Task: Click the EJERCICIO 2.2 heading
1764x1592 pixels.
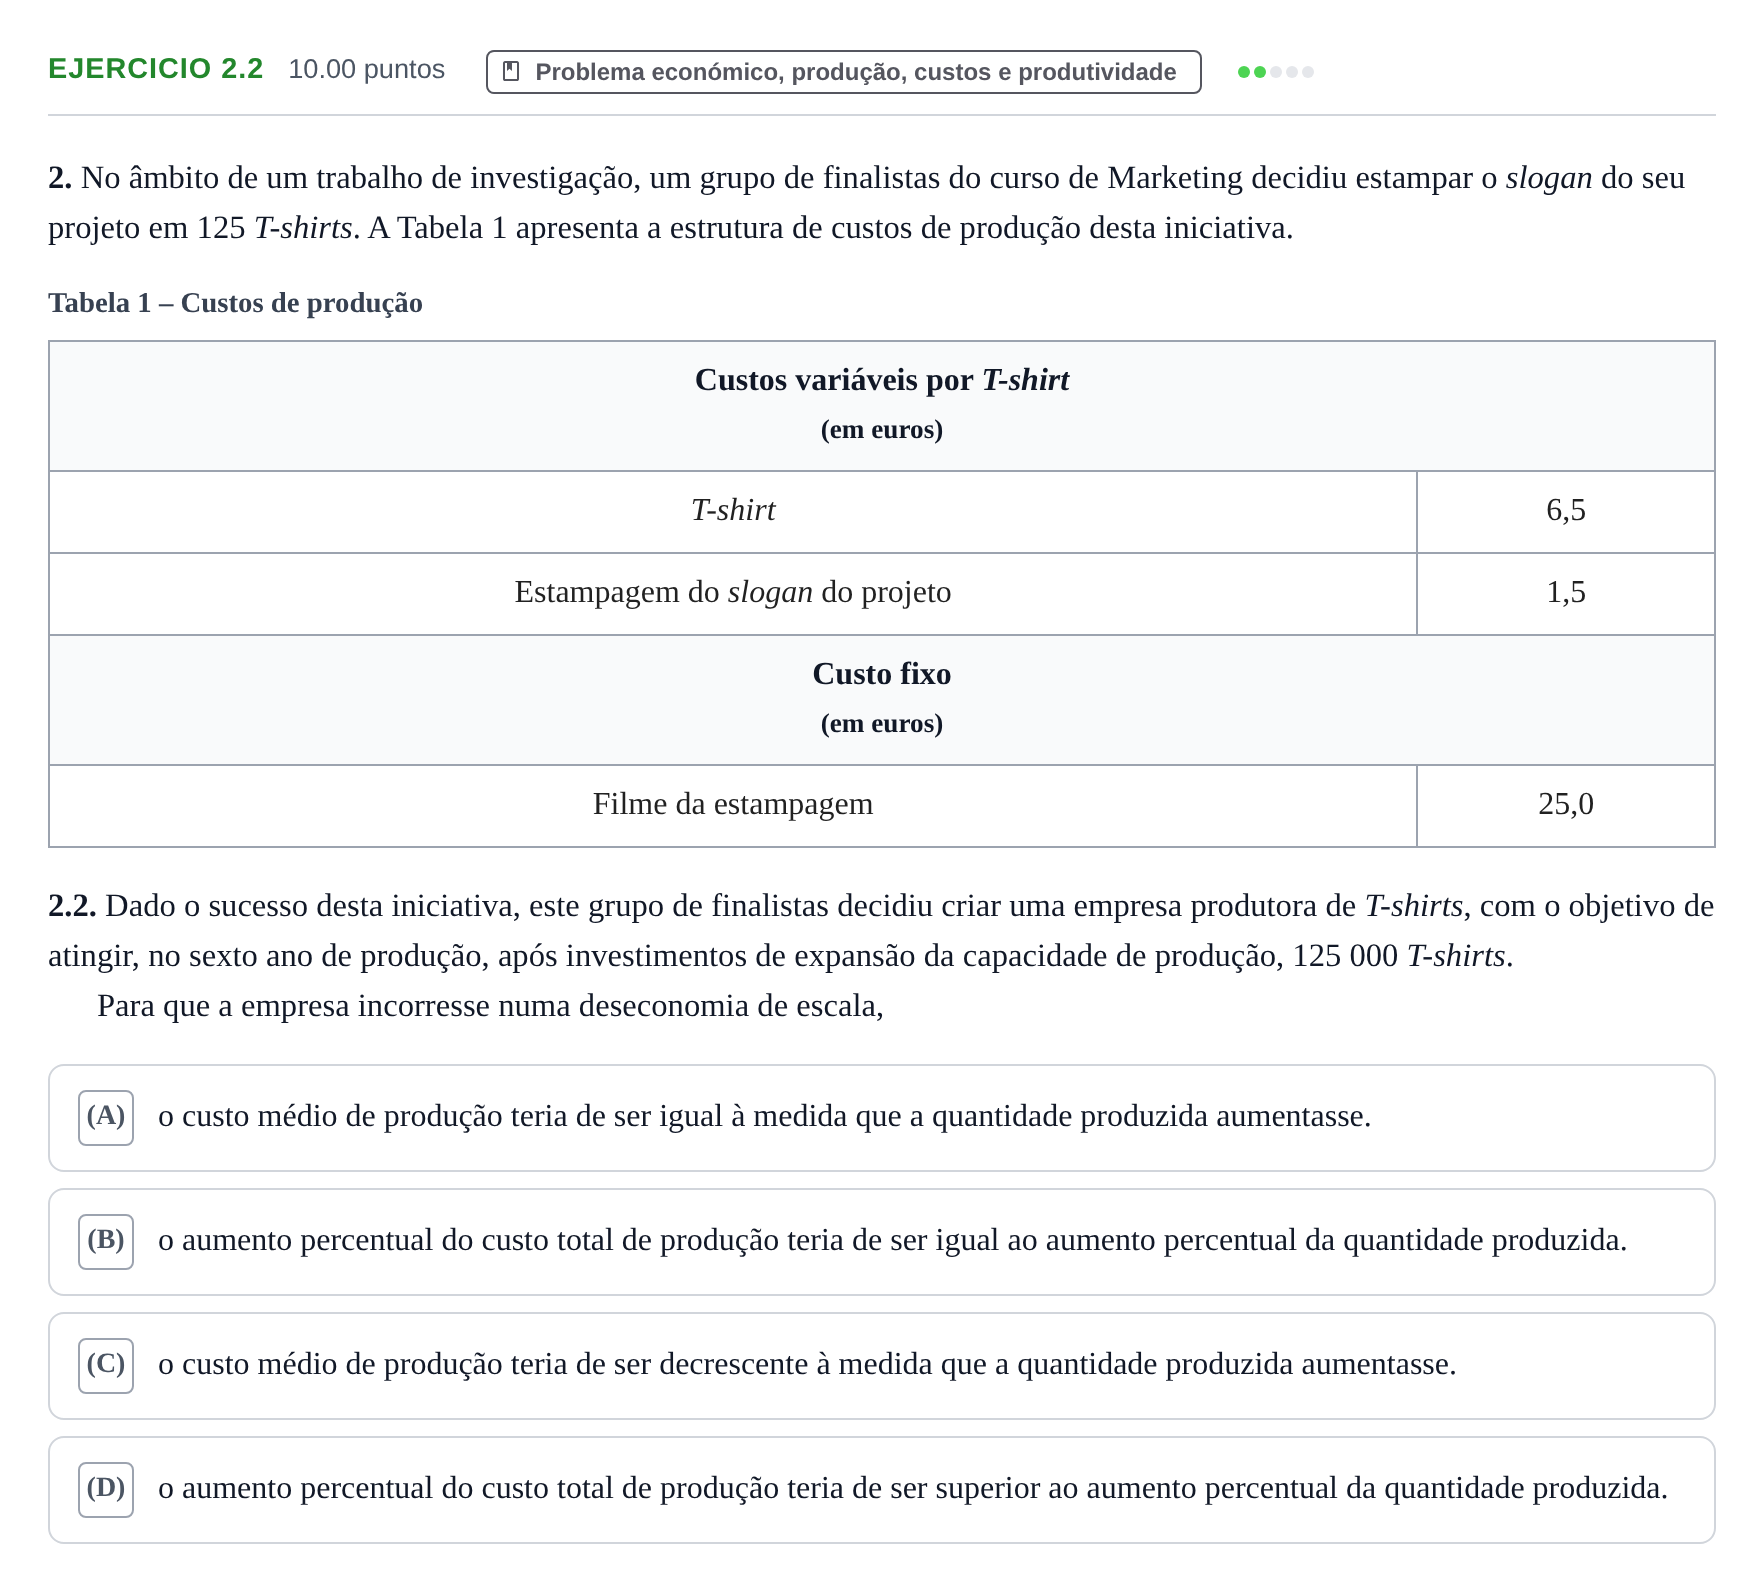Action: 156,69
